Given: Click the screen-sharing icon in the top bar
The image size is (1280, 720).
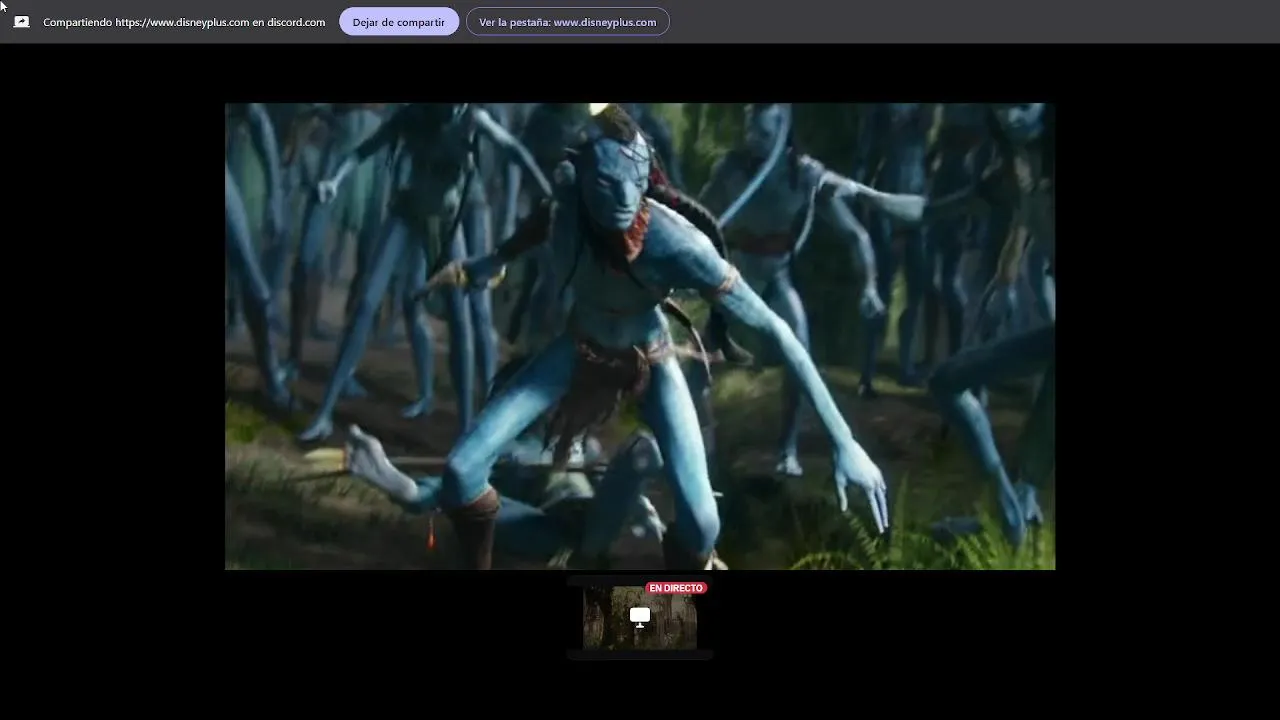Looking at the screenshot, I should pos(21,22).
